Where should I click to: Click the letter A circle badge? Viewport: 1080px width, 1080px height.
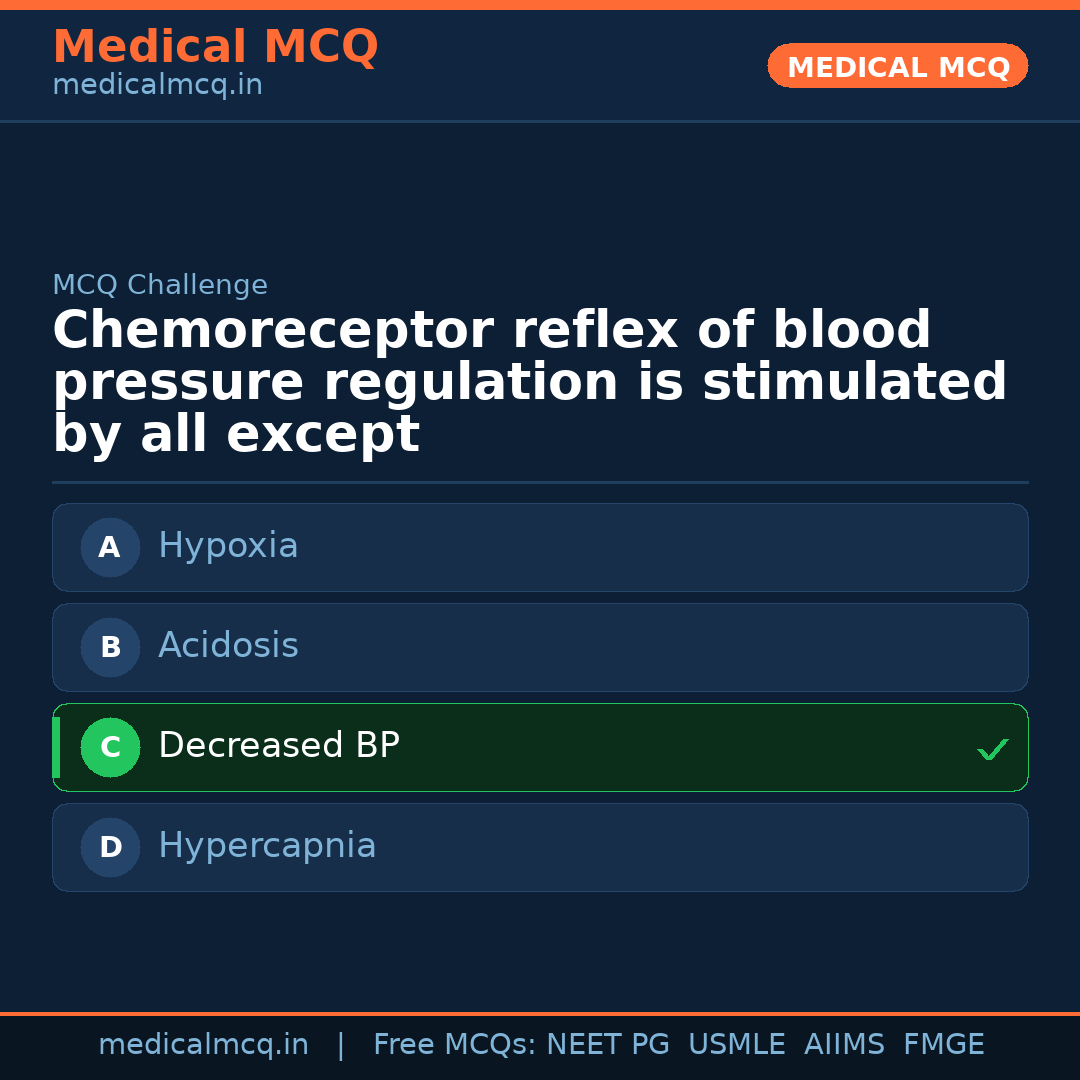tap(110, 547)
